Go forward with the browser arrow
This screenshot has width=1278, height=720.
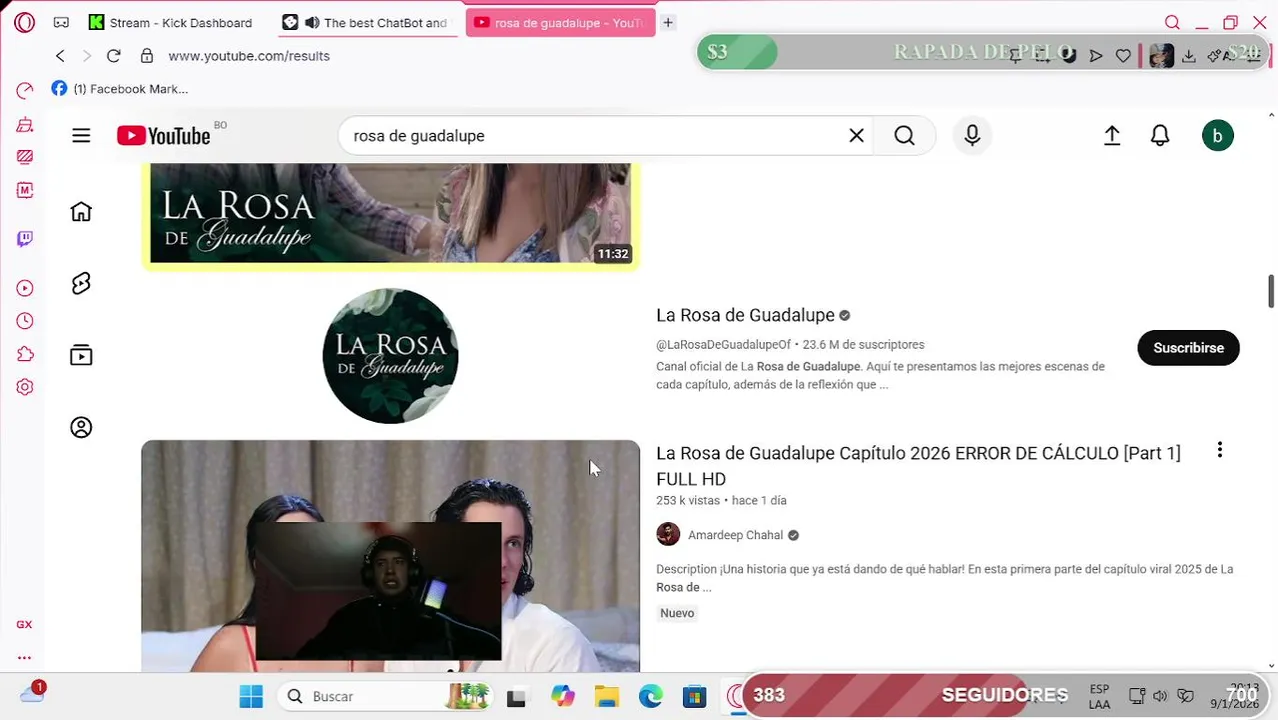tap(86, 56)
